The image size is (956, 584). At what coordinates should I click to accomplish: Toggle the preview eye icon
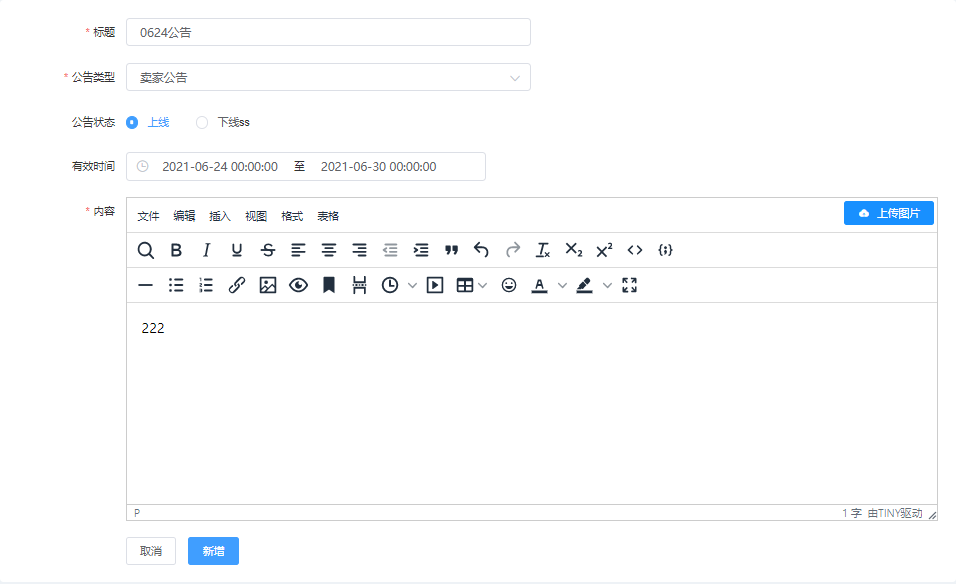[298, 285]
